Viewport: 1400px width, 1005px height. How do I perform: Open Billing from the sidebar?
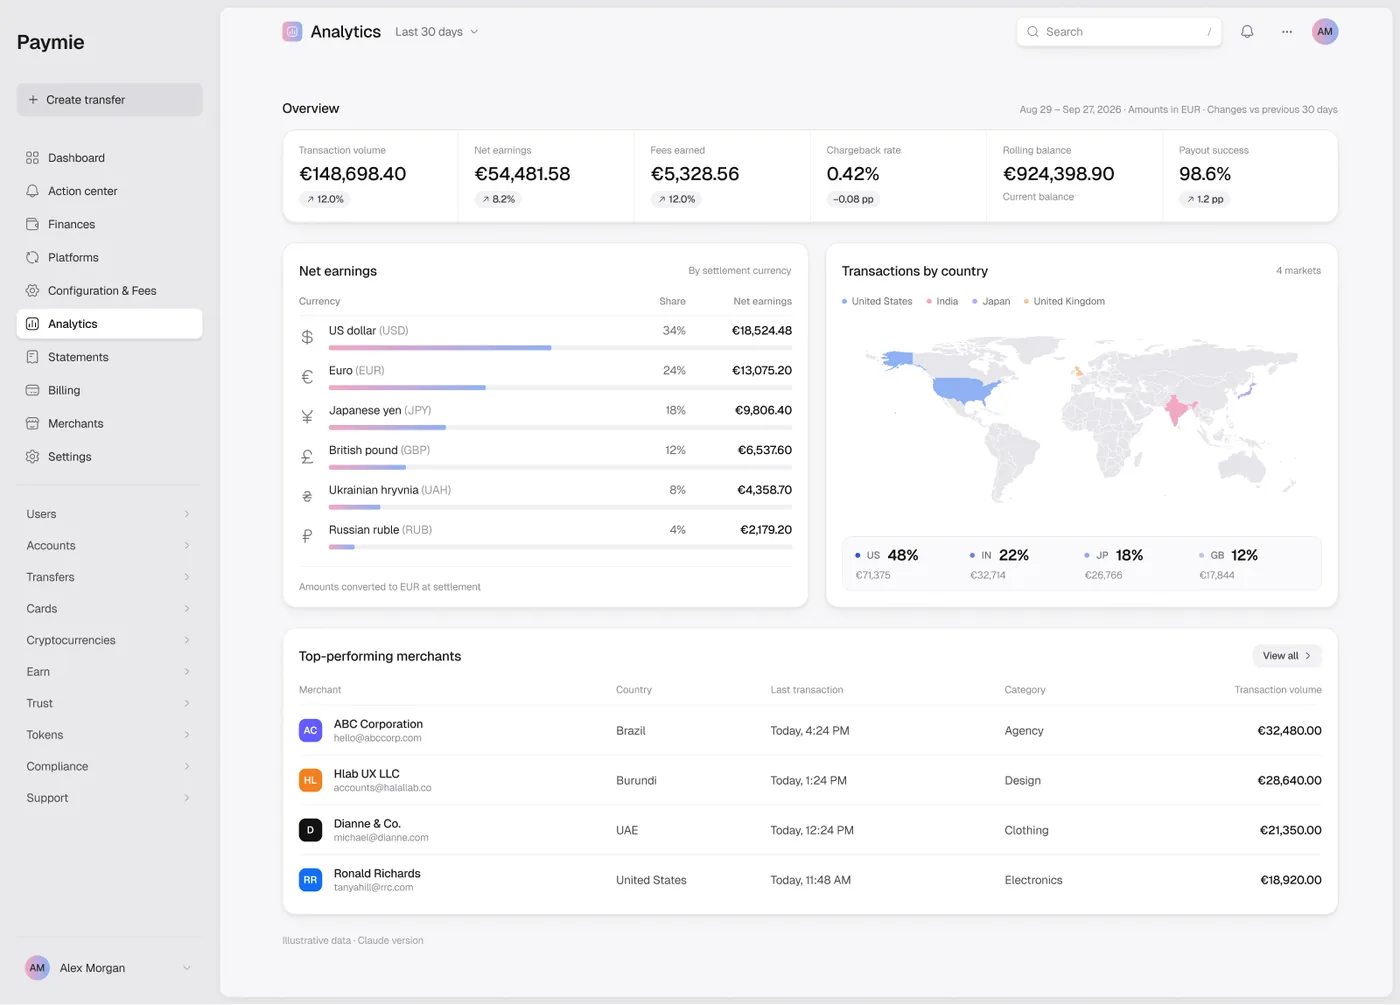click(109, 390)
